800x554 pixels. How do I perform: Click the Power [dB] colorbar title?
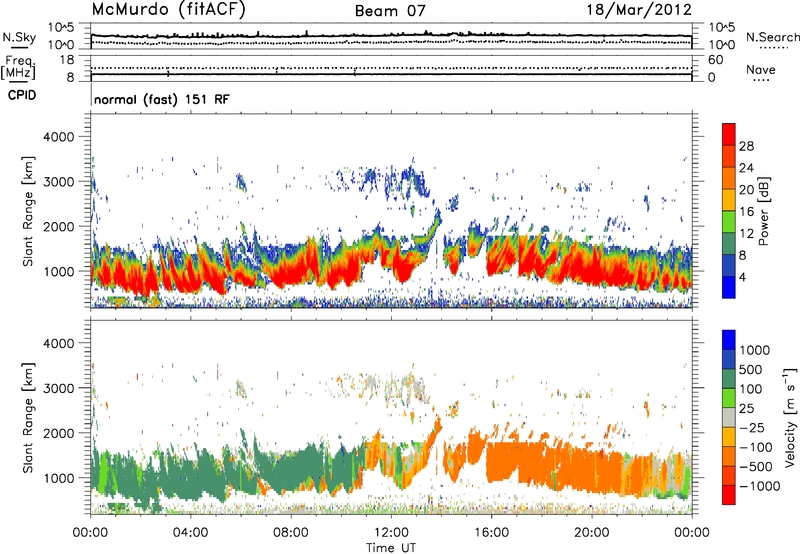[763, 211]
